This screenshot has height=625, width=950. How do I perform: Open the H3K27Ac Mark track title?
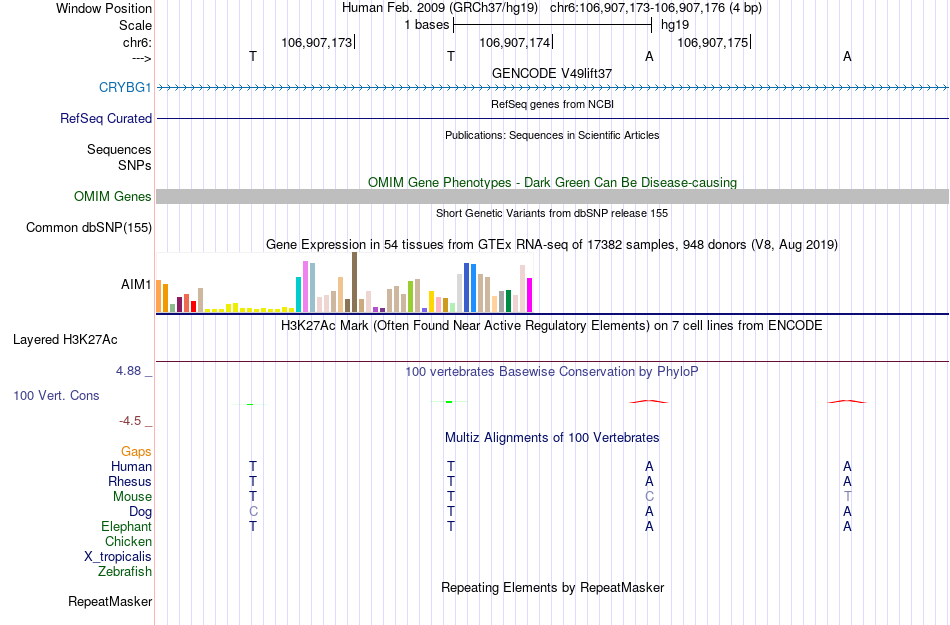click(x=552, y=326)
